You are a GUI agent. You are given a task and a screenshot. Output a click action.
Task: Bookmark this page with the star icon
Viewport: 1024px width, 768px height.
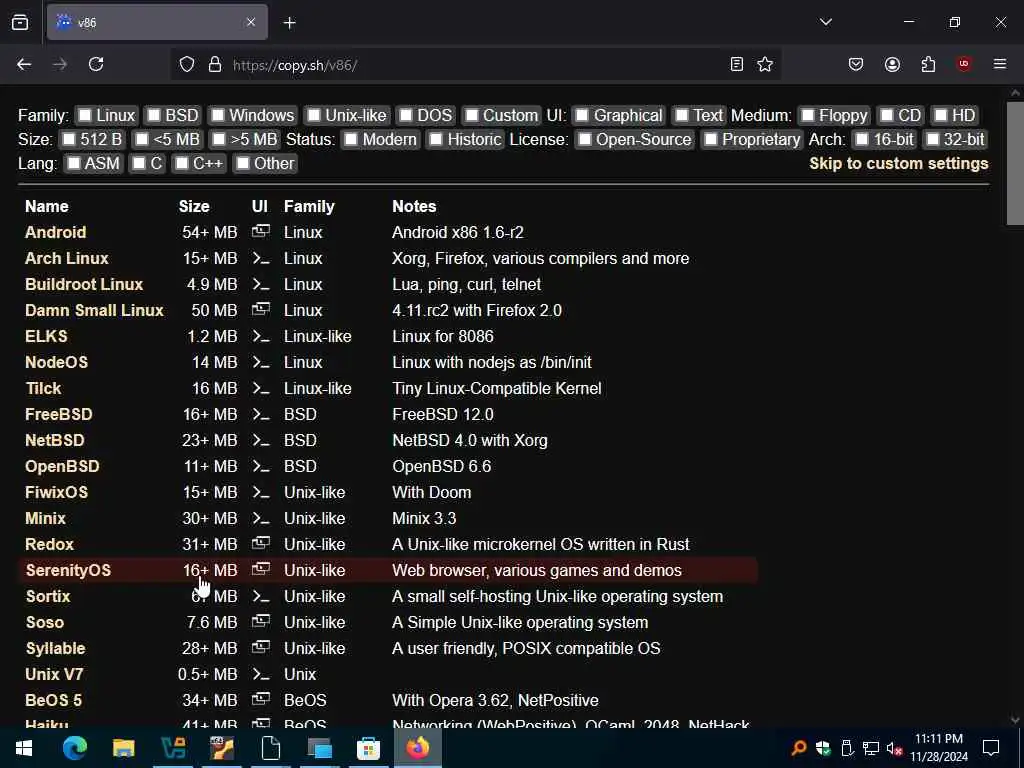(765, 64)
